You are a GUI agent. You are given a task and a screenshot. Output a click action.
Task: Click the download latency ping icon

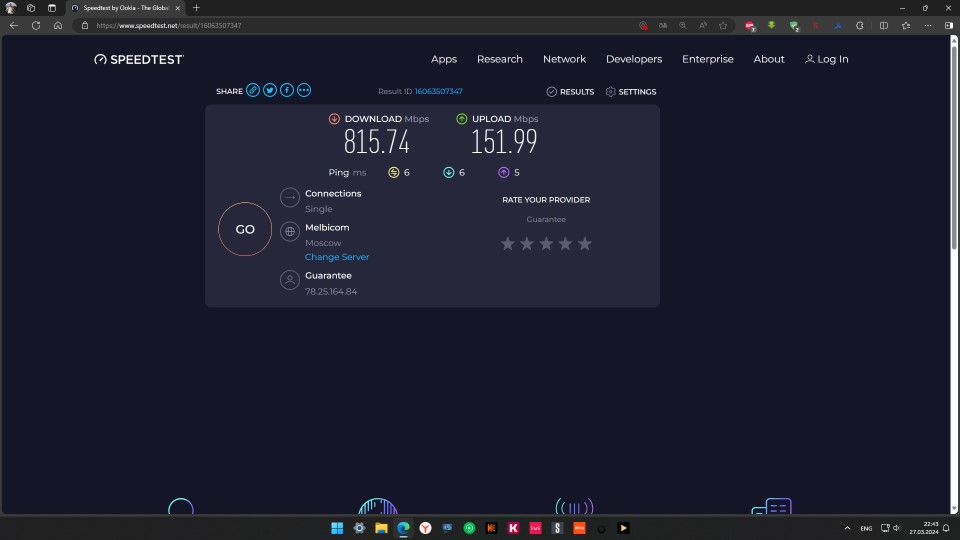[x=449, y=173]
